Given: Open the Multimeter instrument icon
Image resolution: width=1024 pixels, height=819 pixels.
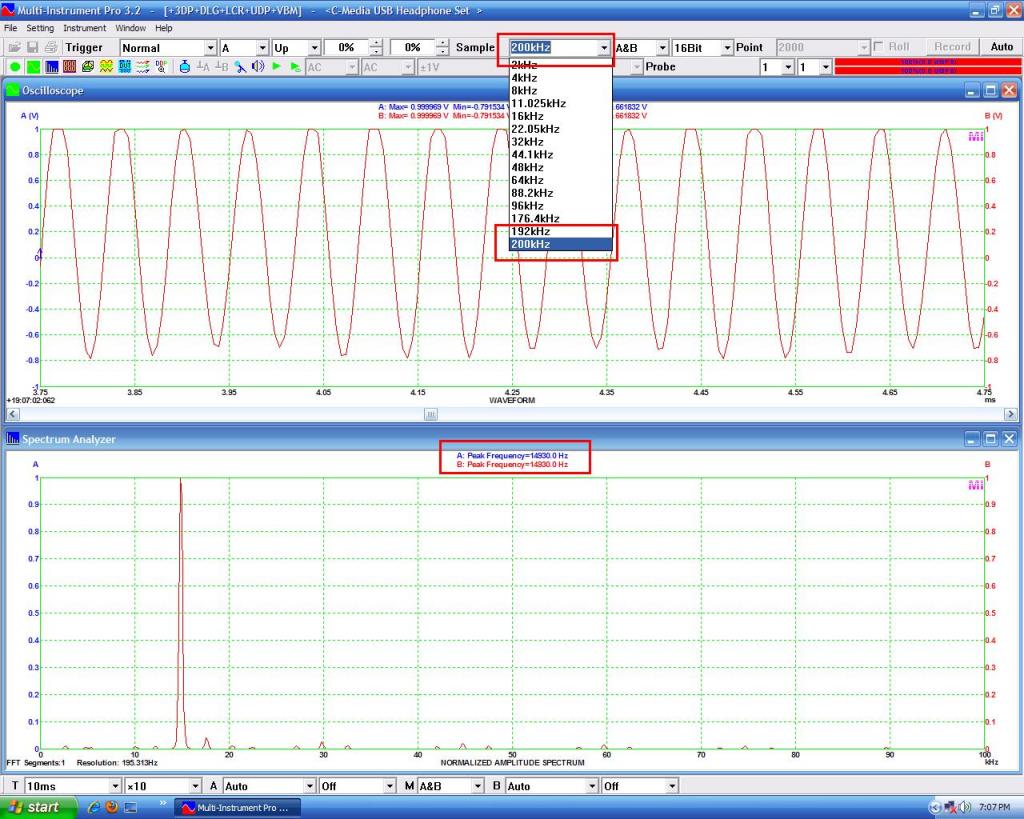Looking at the screenshot, I should click(x=69, y=67).
